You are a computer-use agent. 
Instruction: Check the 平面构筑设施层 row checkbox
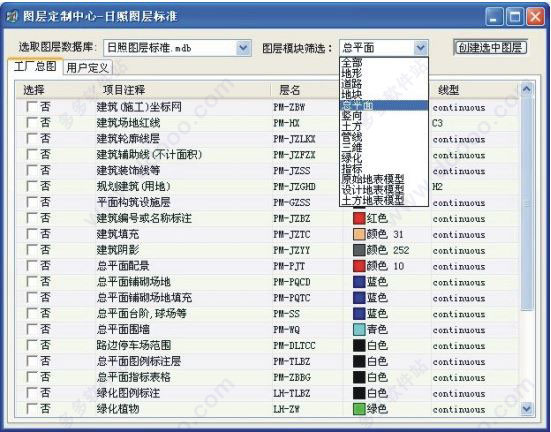[x=32, y=202]
